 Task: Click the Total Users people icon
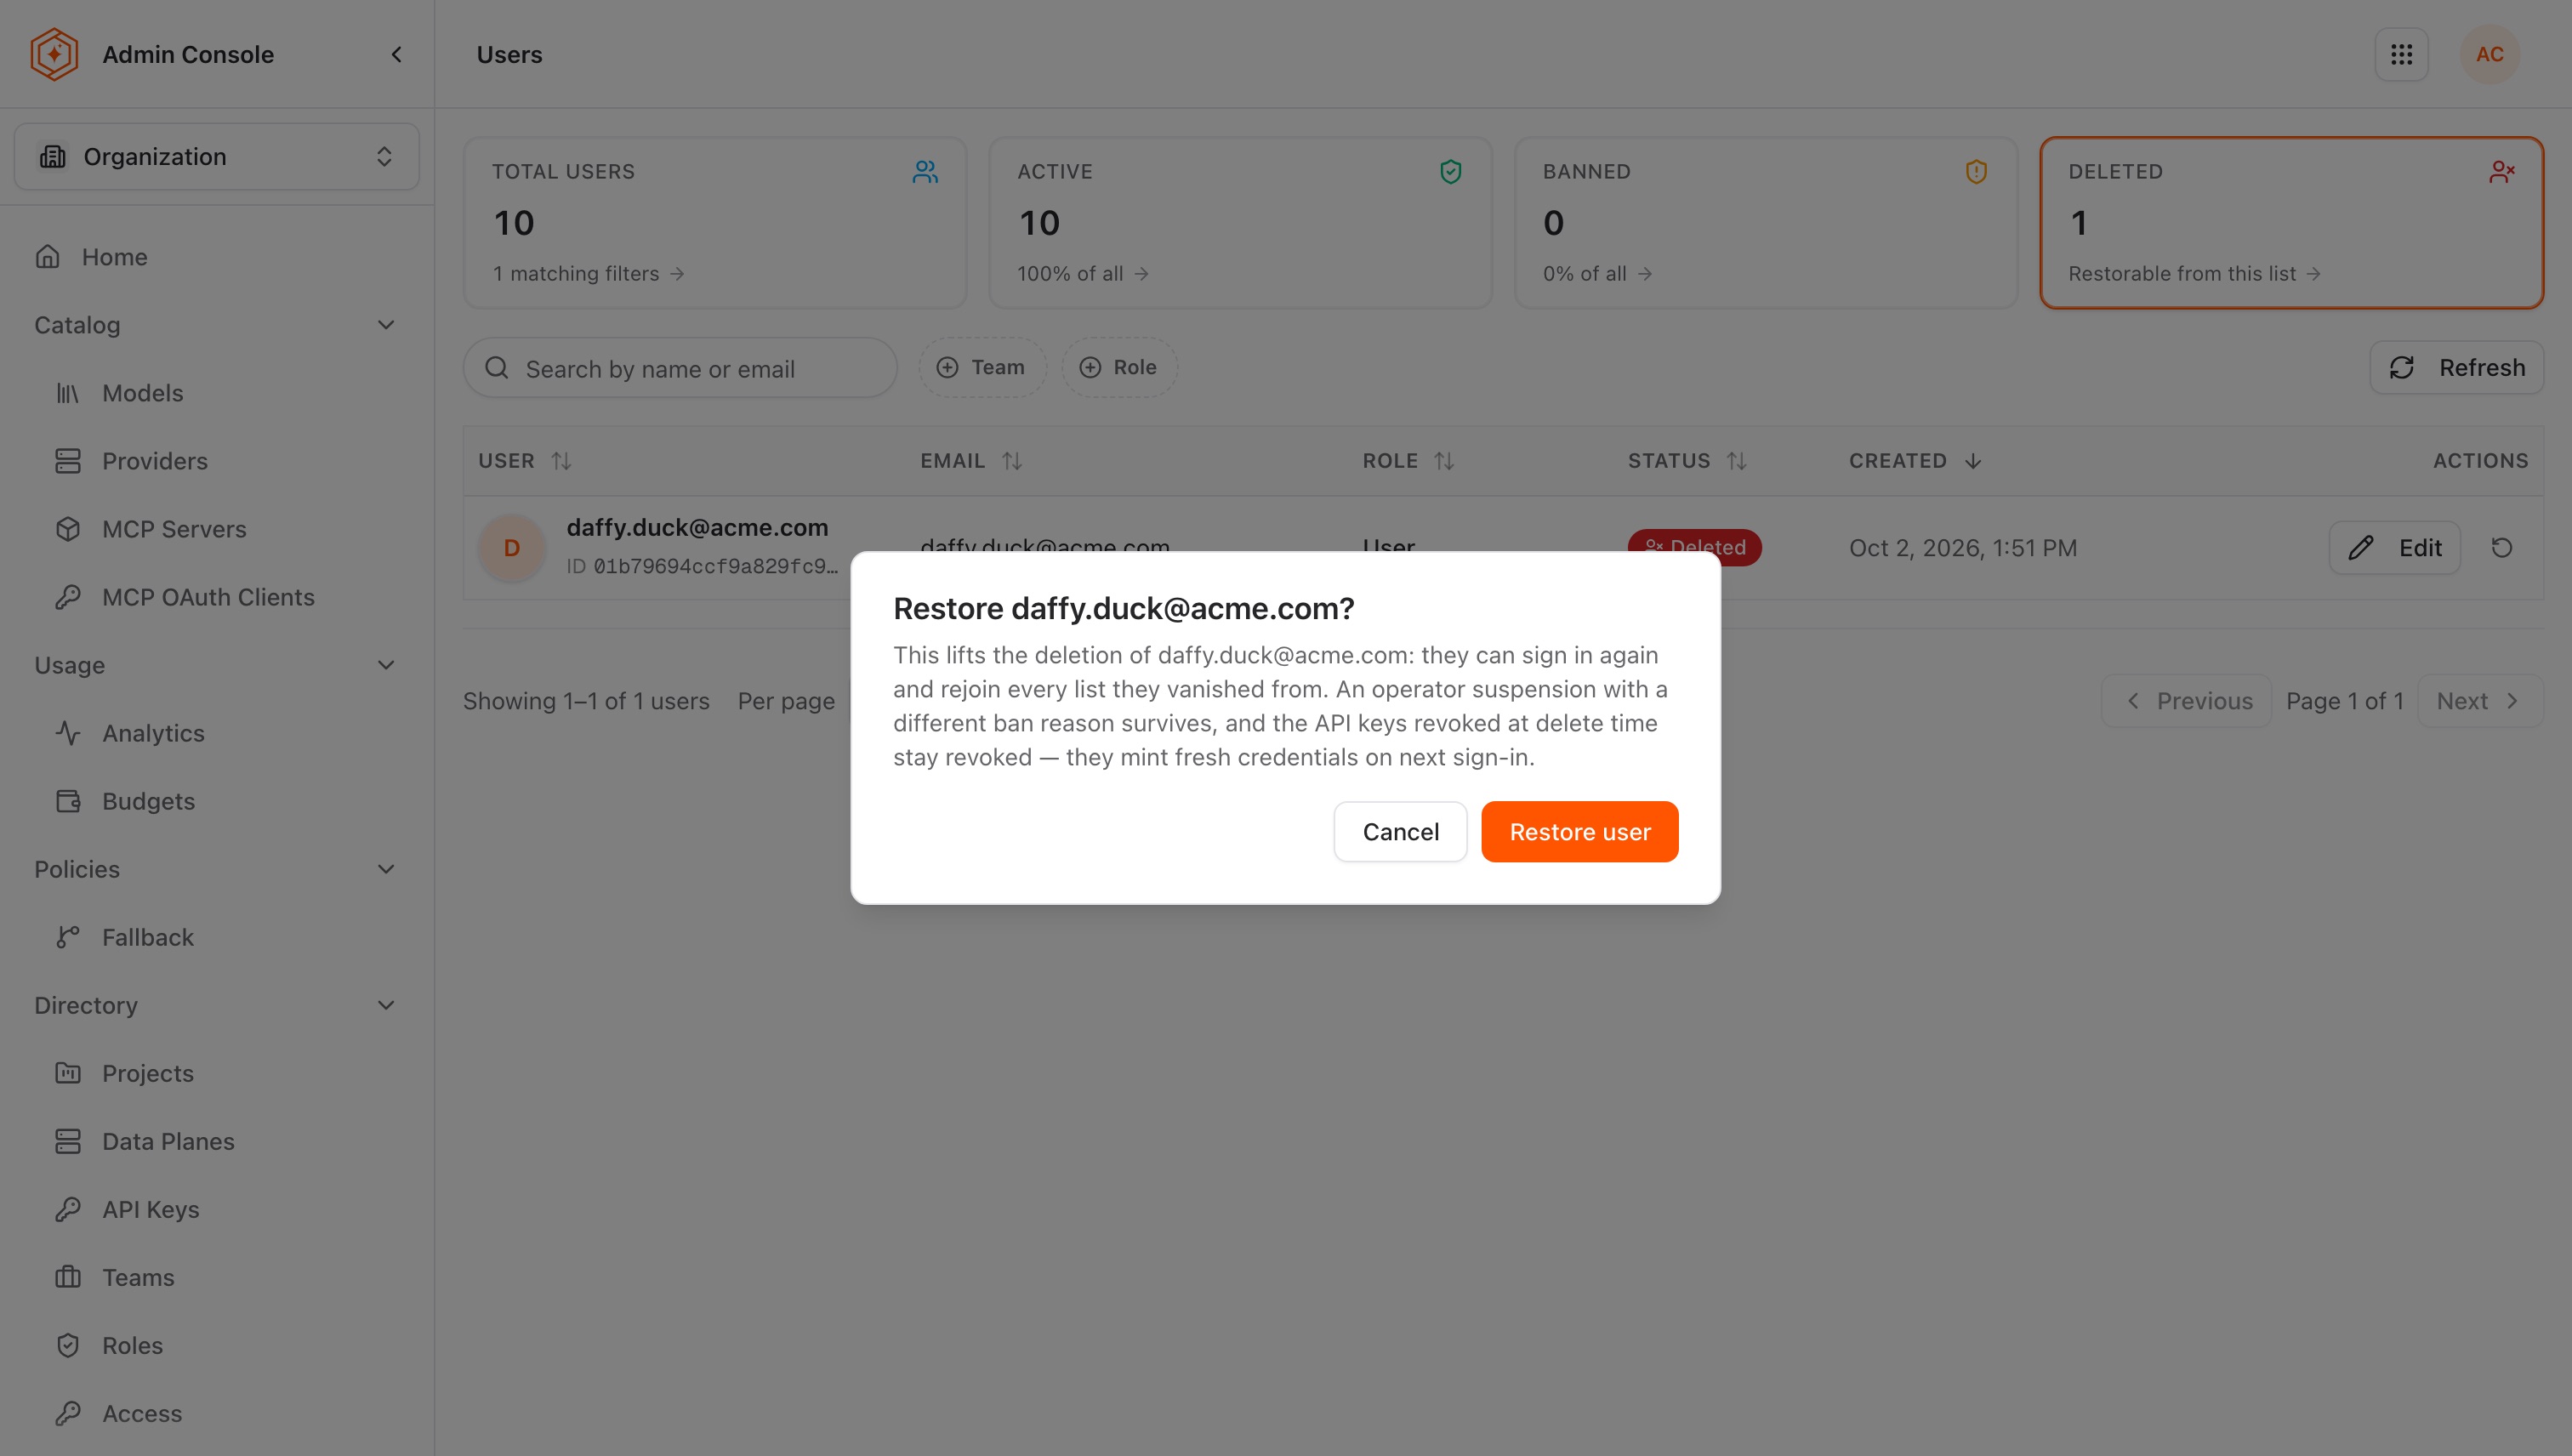925,171
